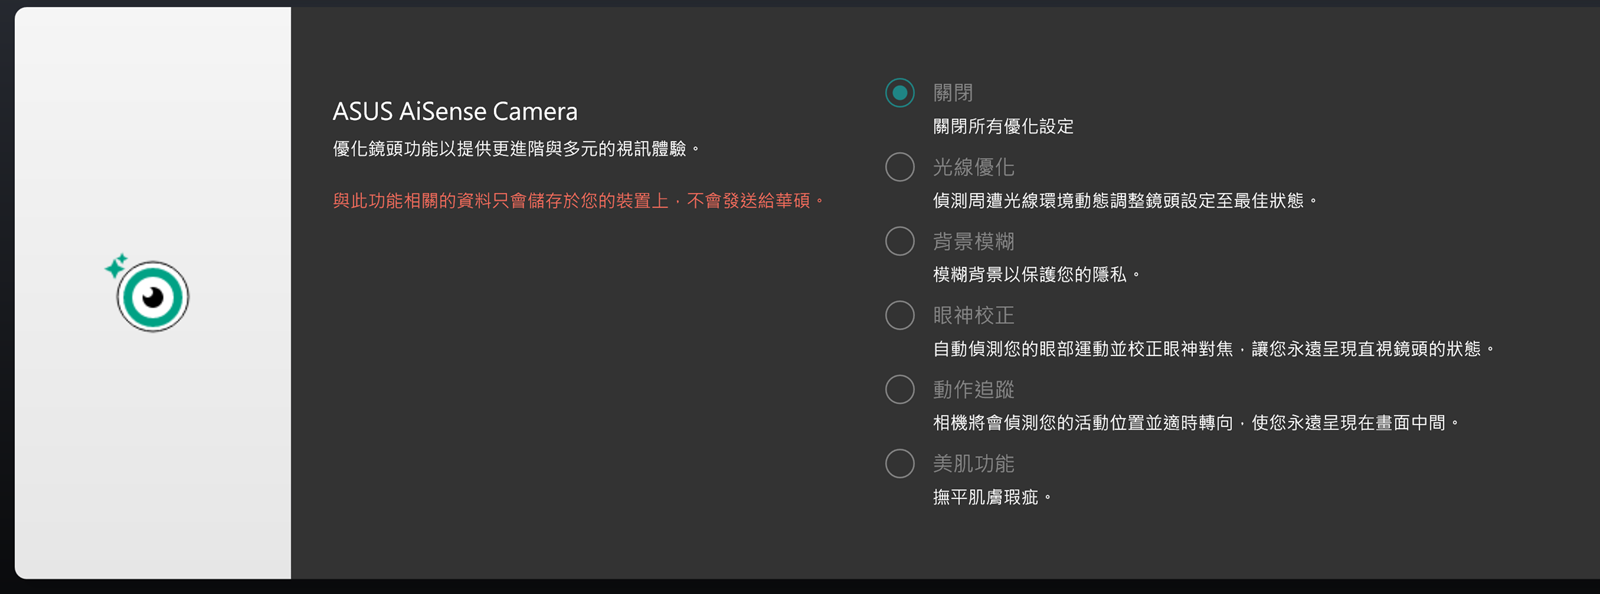Screen dimensions: 1600x594
Task: Pick the 美肌功能 radio button
Action: tap(900, 463)
